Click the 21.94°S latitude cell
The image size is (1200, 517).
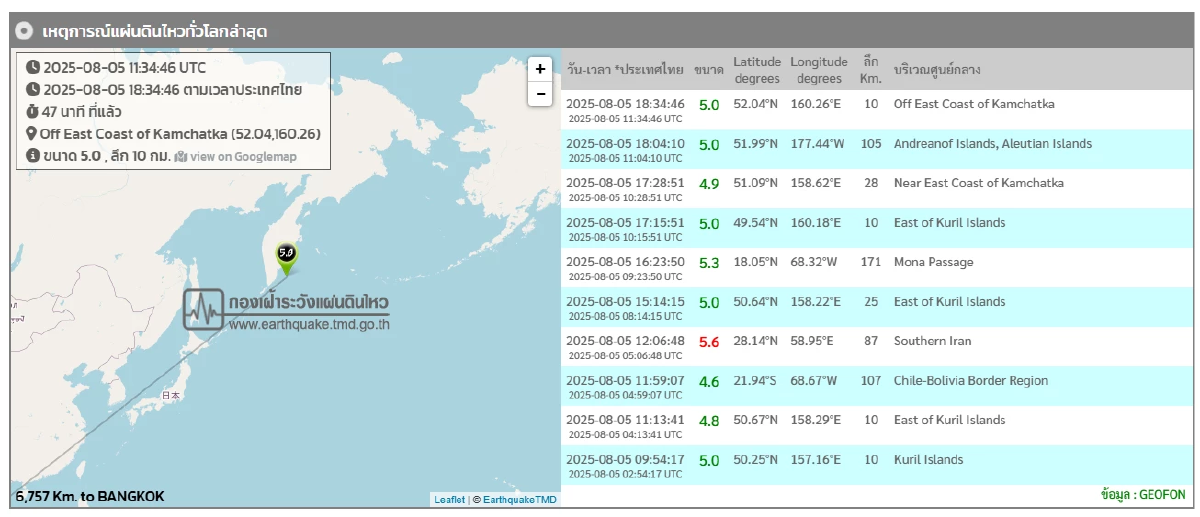[x=757, y=381]
